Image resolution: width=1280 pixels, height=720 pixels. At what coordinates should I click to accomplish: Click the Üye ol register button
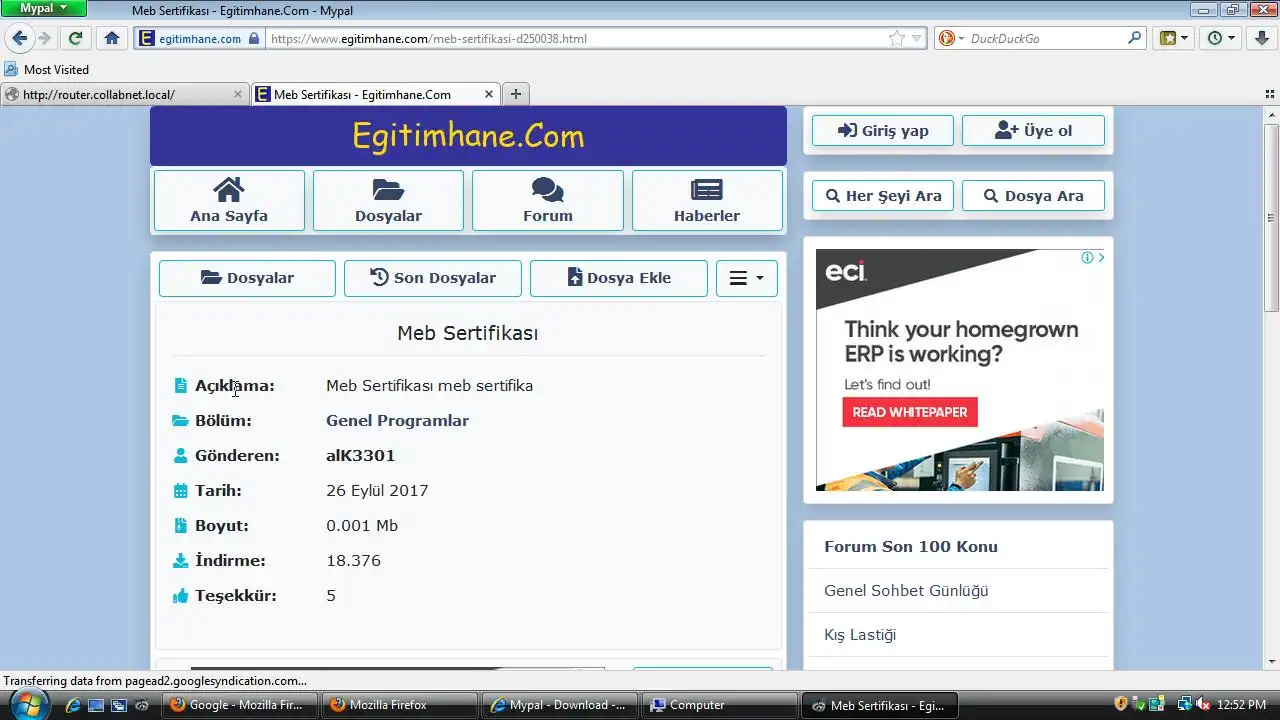[x=1033, y=131]
